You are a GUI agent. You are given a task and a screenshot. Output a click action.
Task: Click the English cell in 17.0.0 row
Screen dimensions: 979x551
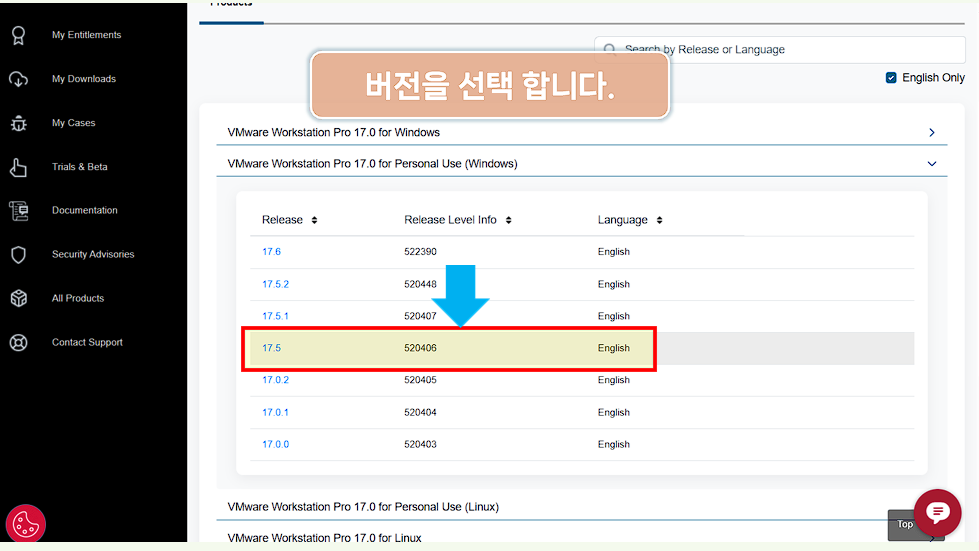pyautogui.click(x=614, y=444)
